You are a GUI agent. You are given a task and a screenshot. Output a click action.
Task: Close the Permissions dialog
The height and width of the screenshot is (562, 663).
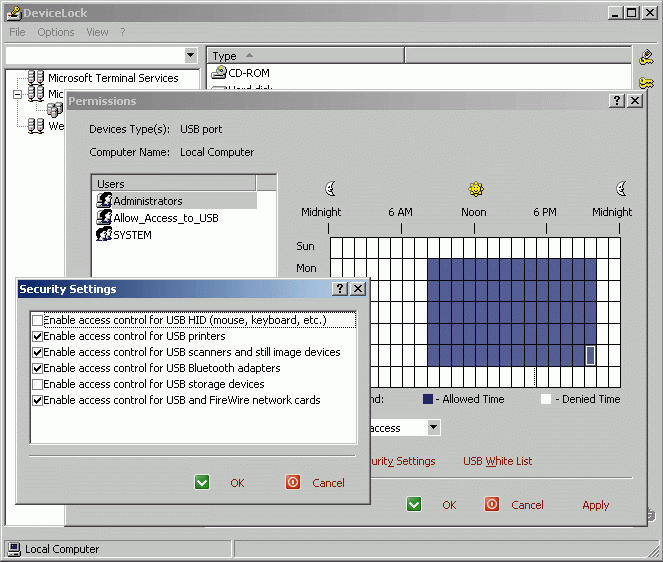(x=635, y=101)
